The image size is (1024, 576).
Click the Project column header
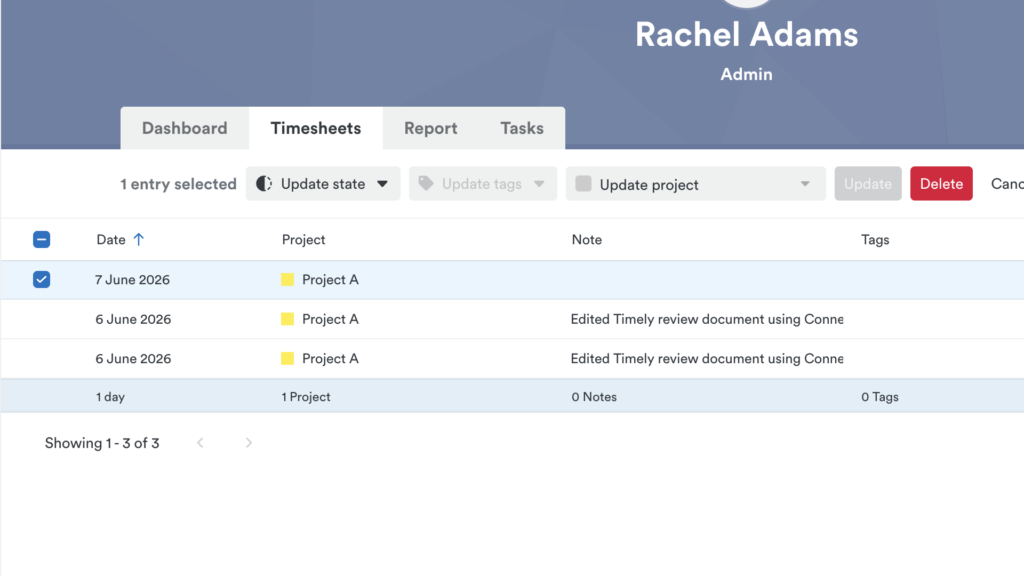303,240
